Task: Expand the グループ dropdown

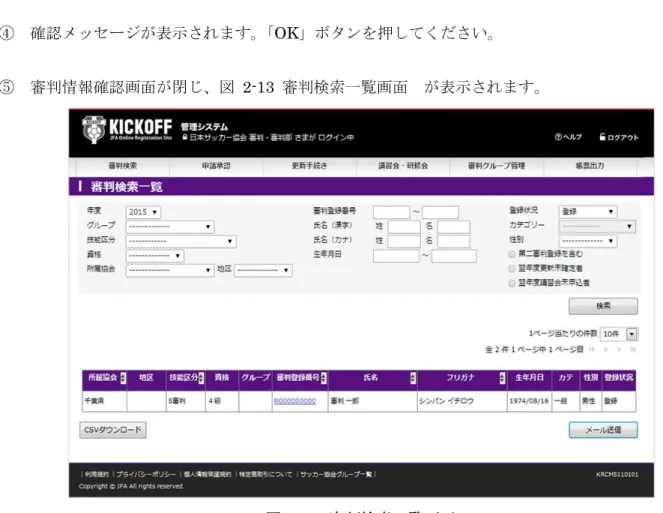Action: [170, 227]
